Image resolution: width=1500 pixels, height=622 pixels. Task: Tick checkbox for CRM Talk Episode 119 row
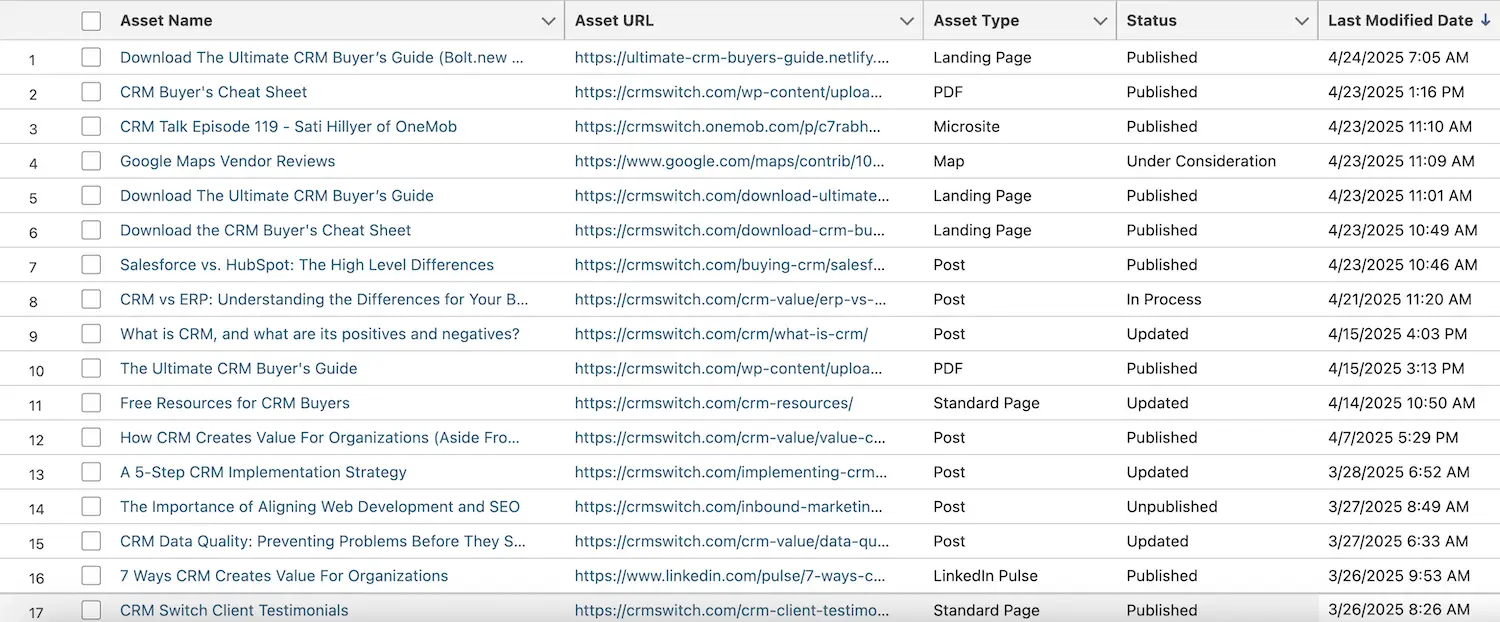[91, 127]
